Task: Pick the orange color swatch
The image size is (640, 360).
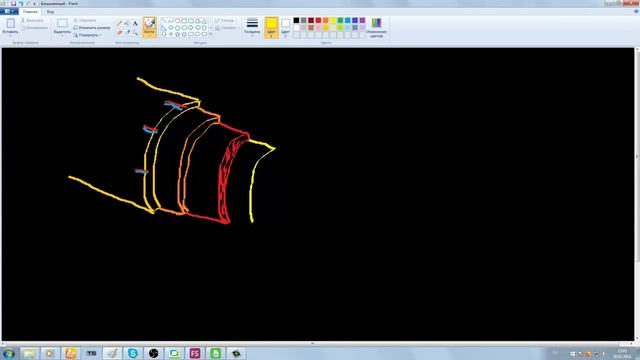Action: tap(326, 20)
